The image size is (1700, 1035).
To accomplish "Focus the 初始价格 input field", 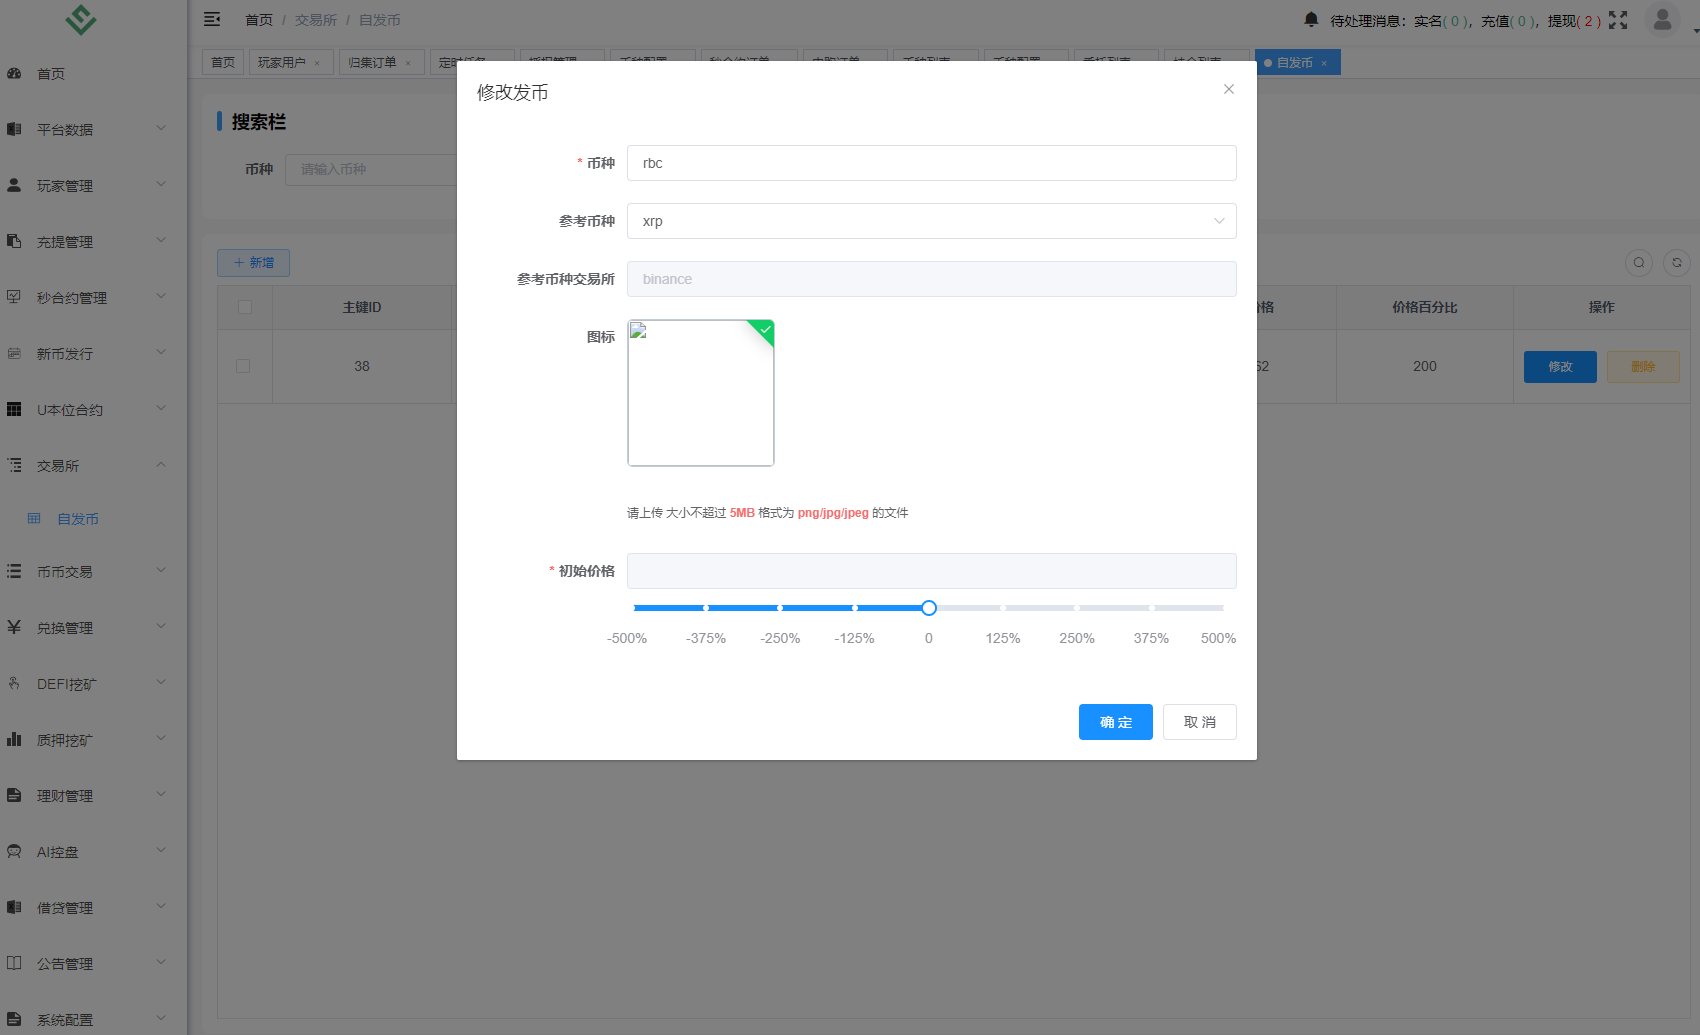I will [x=931, y=571].
